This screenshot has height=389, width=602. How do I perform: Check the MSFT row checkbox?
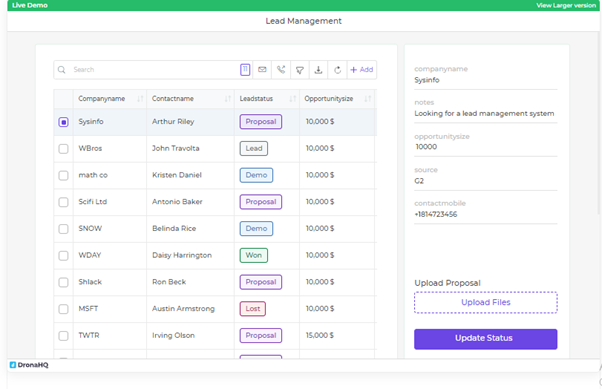(x=63, y=309)
